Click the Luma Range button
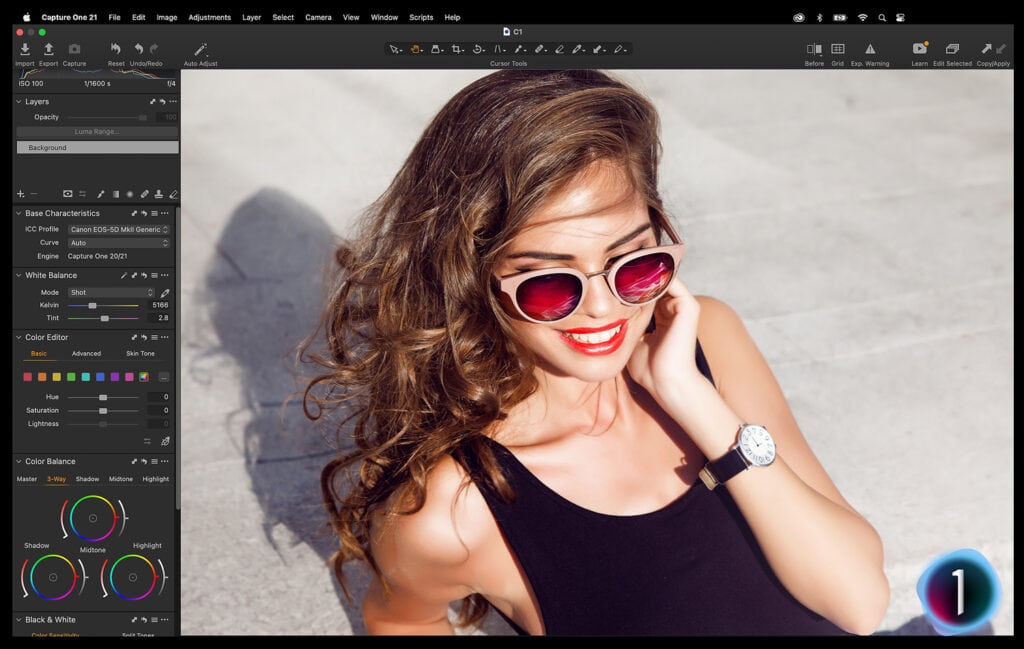The width and height of the screenshot is (1024, 649). point(97,132)
